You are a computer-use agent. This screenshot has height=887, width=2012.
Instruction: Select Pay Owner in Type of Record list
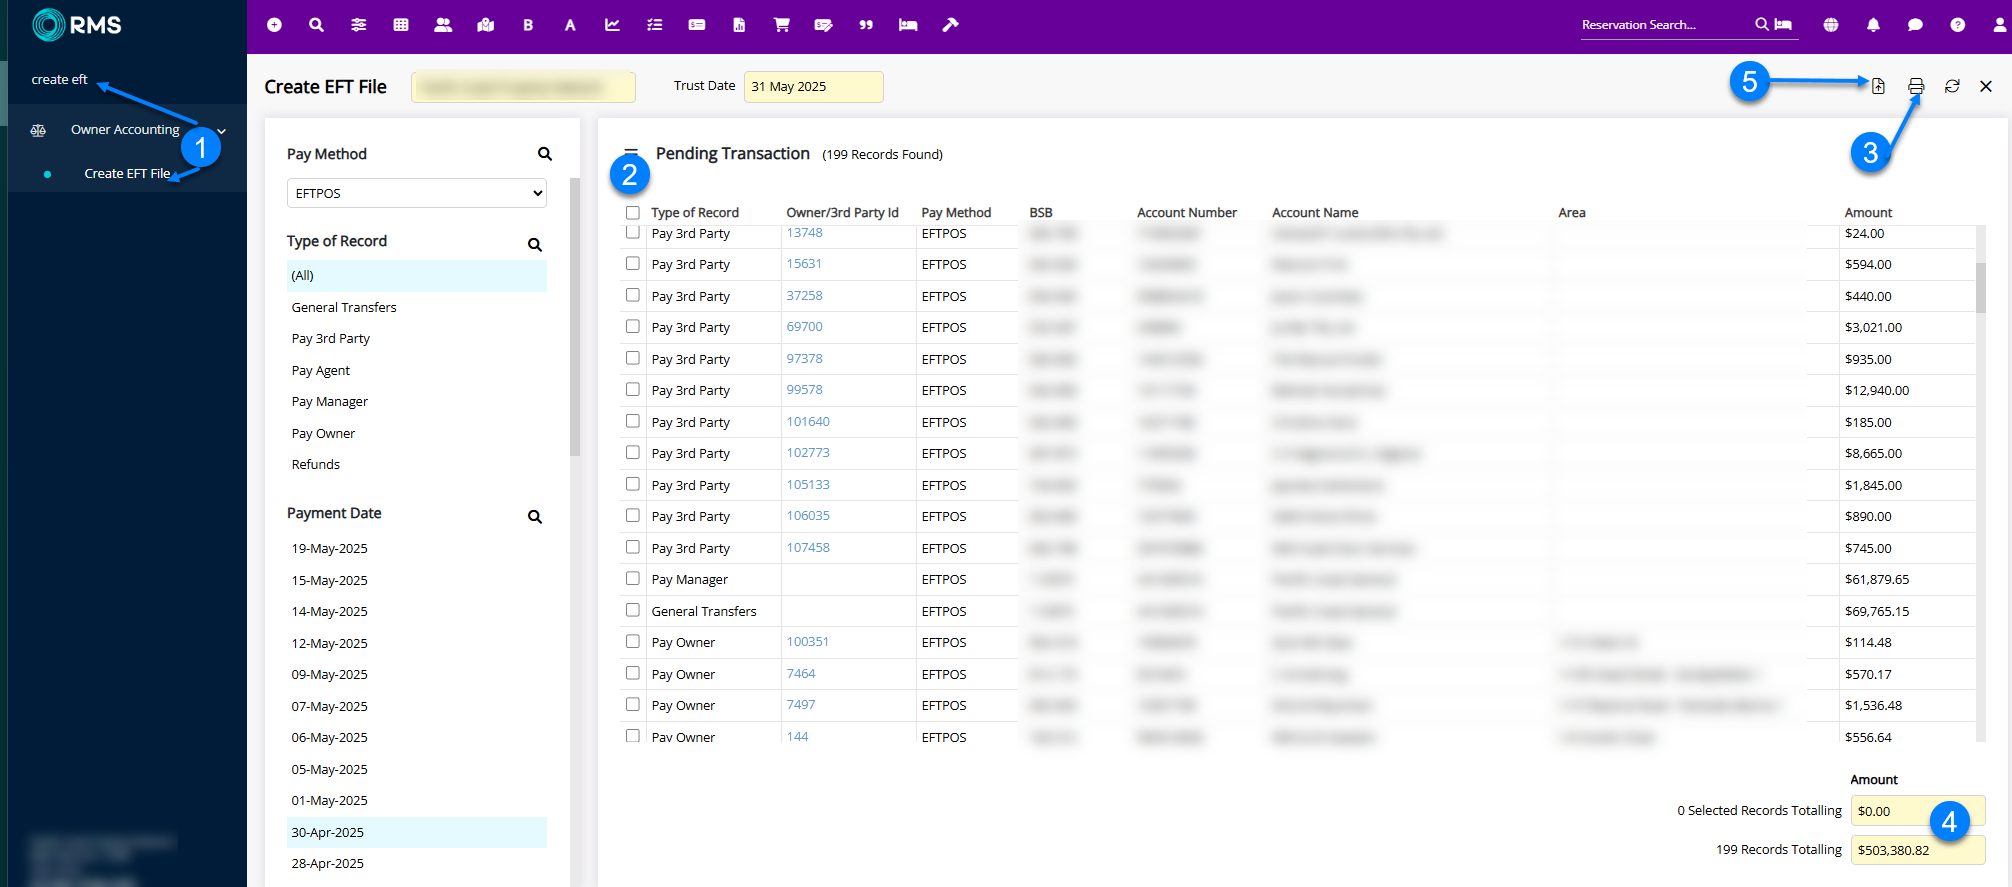323,434
